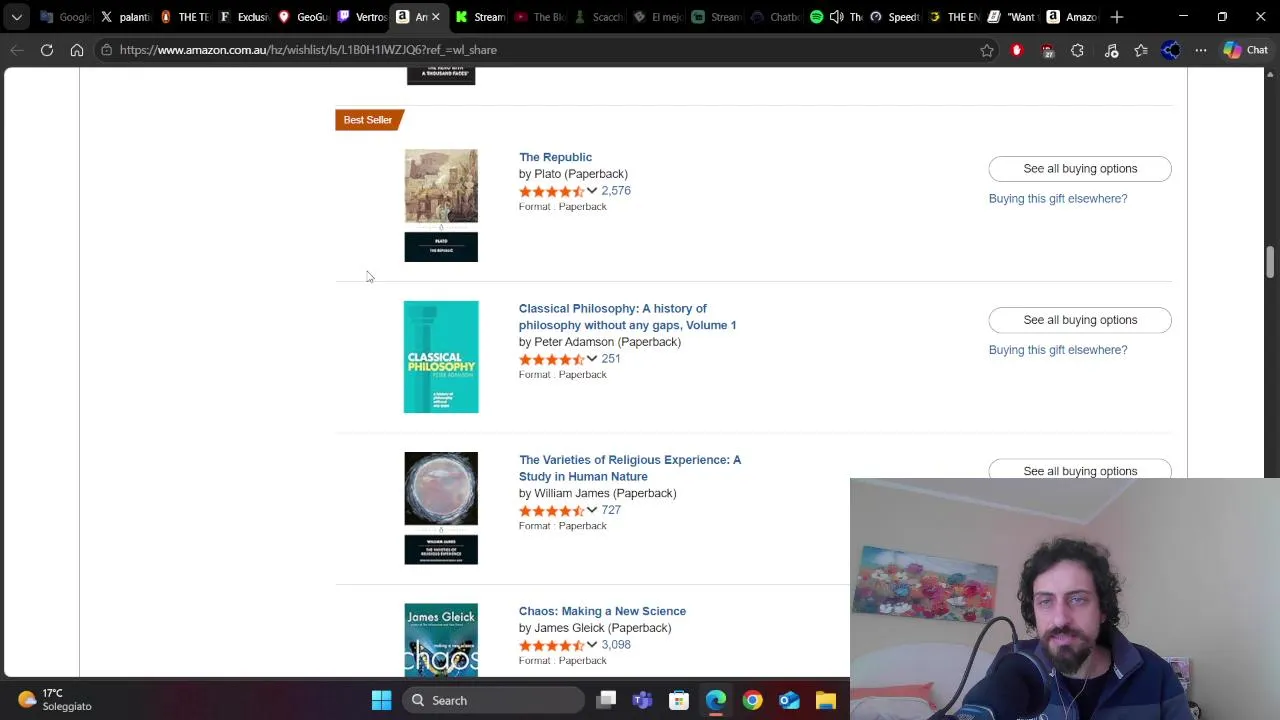Switch to the palanti X tab
This screenshot has height=720, width=1280.
[x=126, y=17]
